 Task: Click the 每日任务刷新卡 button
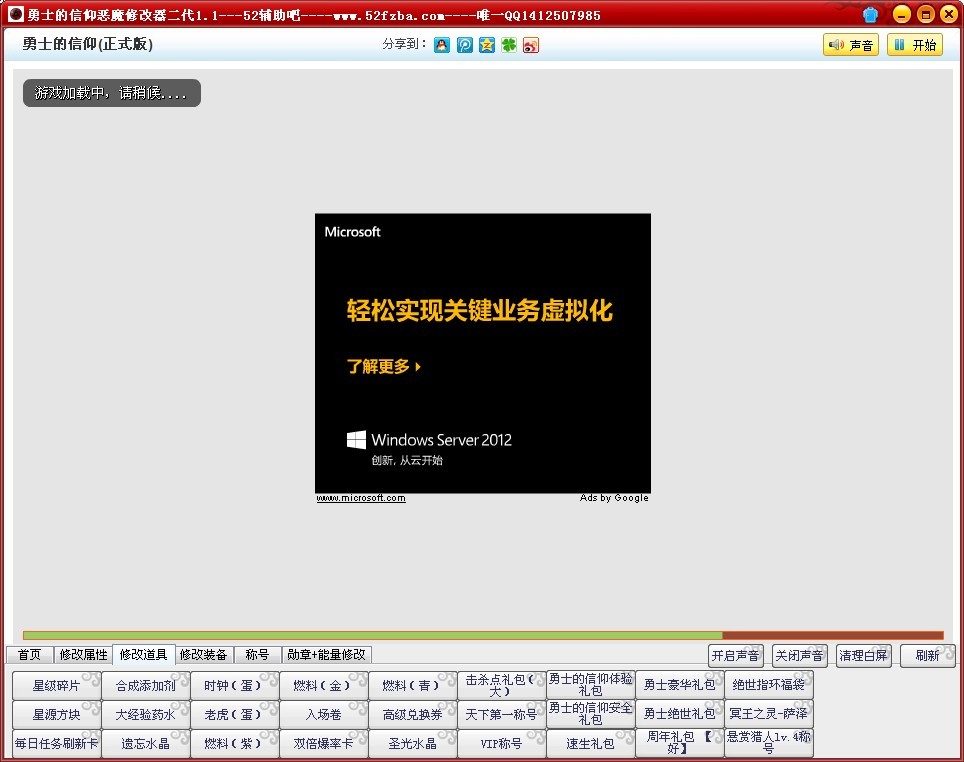(x=57, y=743)
